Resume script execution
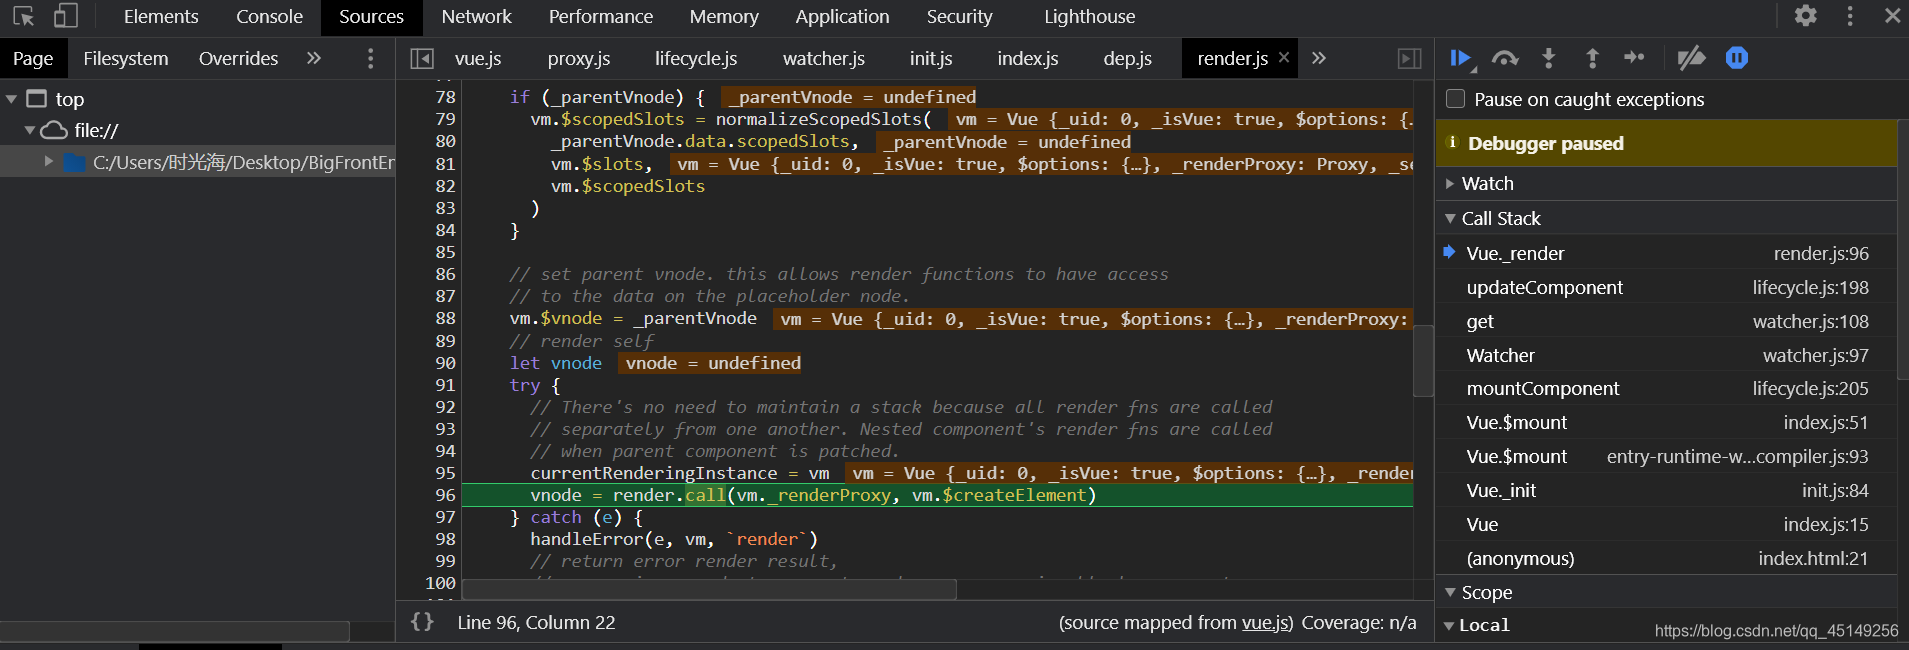The height and width of the screenshot is (650, 1909). coord(1461,59)
